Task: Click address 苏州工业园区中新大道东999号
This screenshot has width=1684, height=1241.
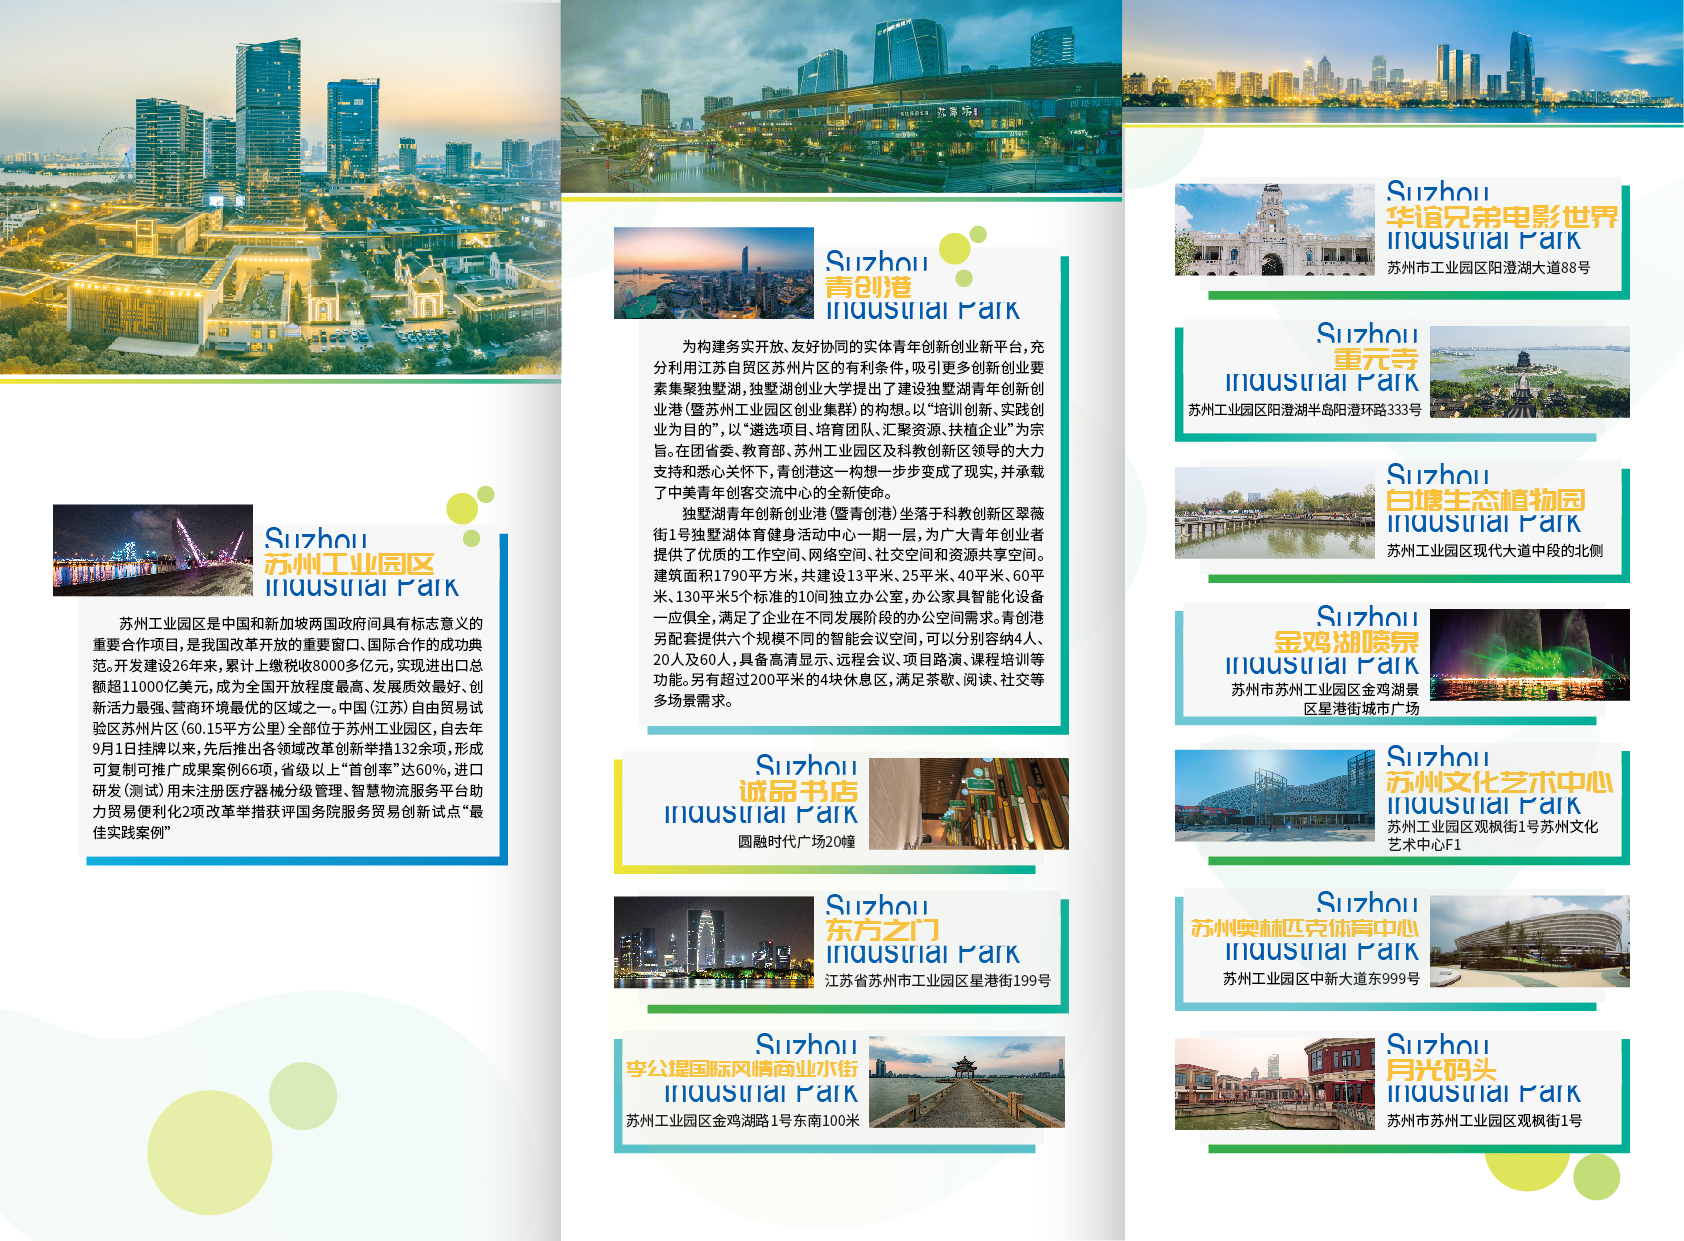Action: (x=1320, y=979)
